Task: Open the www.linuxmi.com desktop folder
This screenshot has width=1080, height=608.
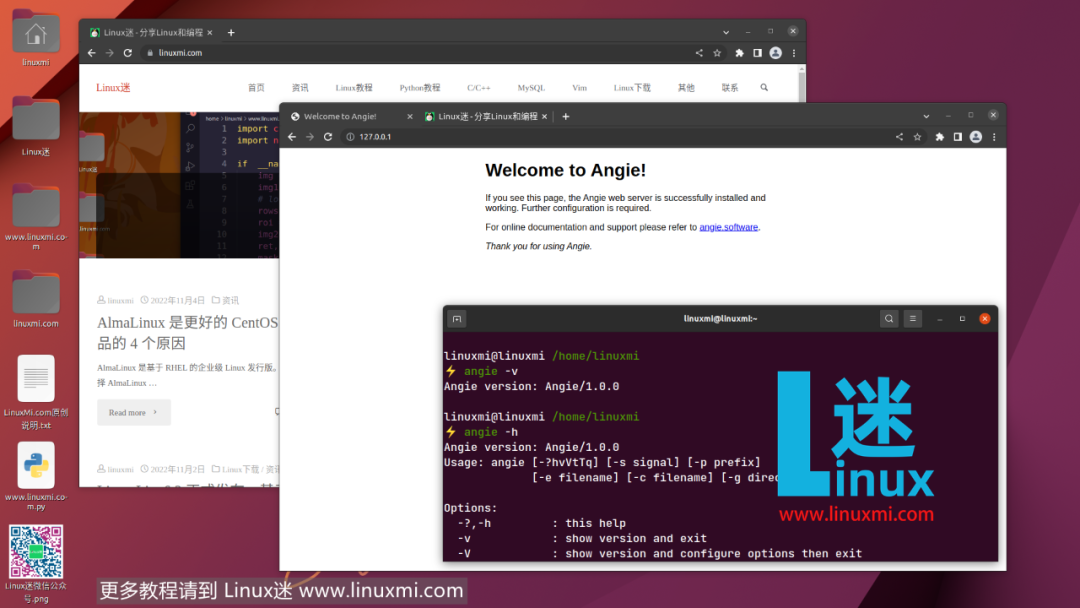Action: coord(36,216)
